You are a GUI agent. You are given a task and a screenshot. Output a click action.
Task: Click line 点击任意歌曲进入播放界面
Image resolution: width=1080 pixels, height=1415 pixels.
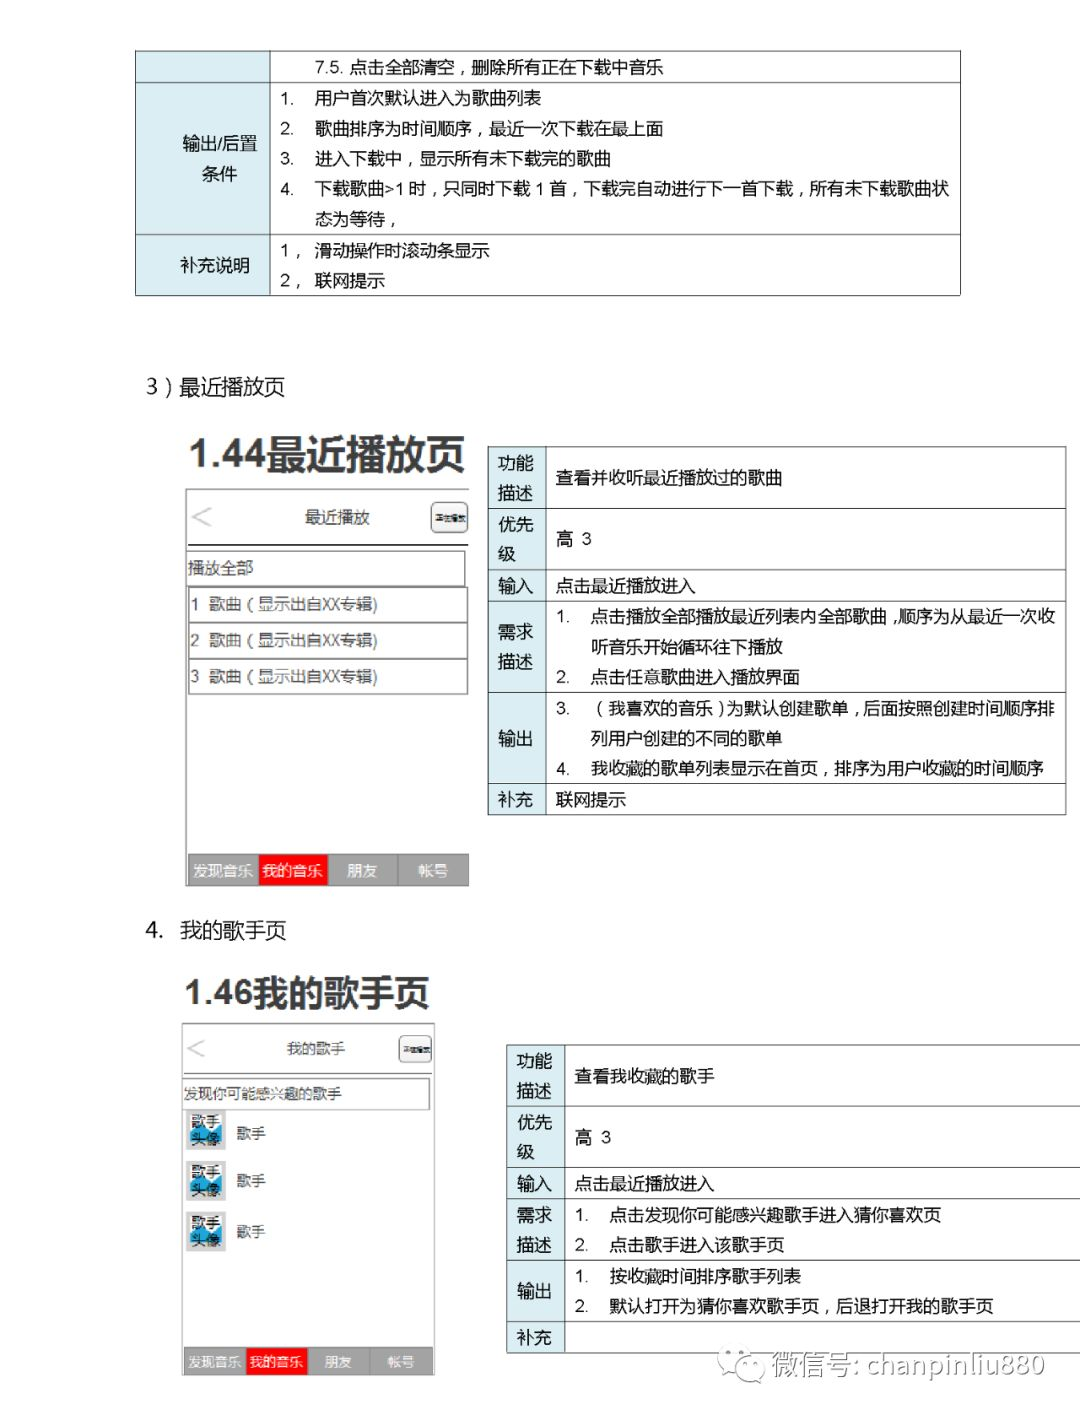click(695, 677)
